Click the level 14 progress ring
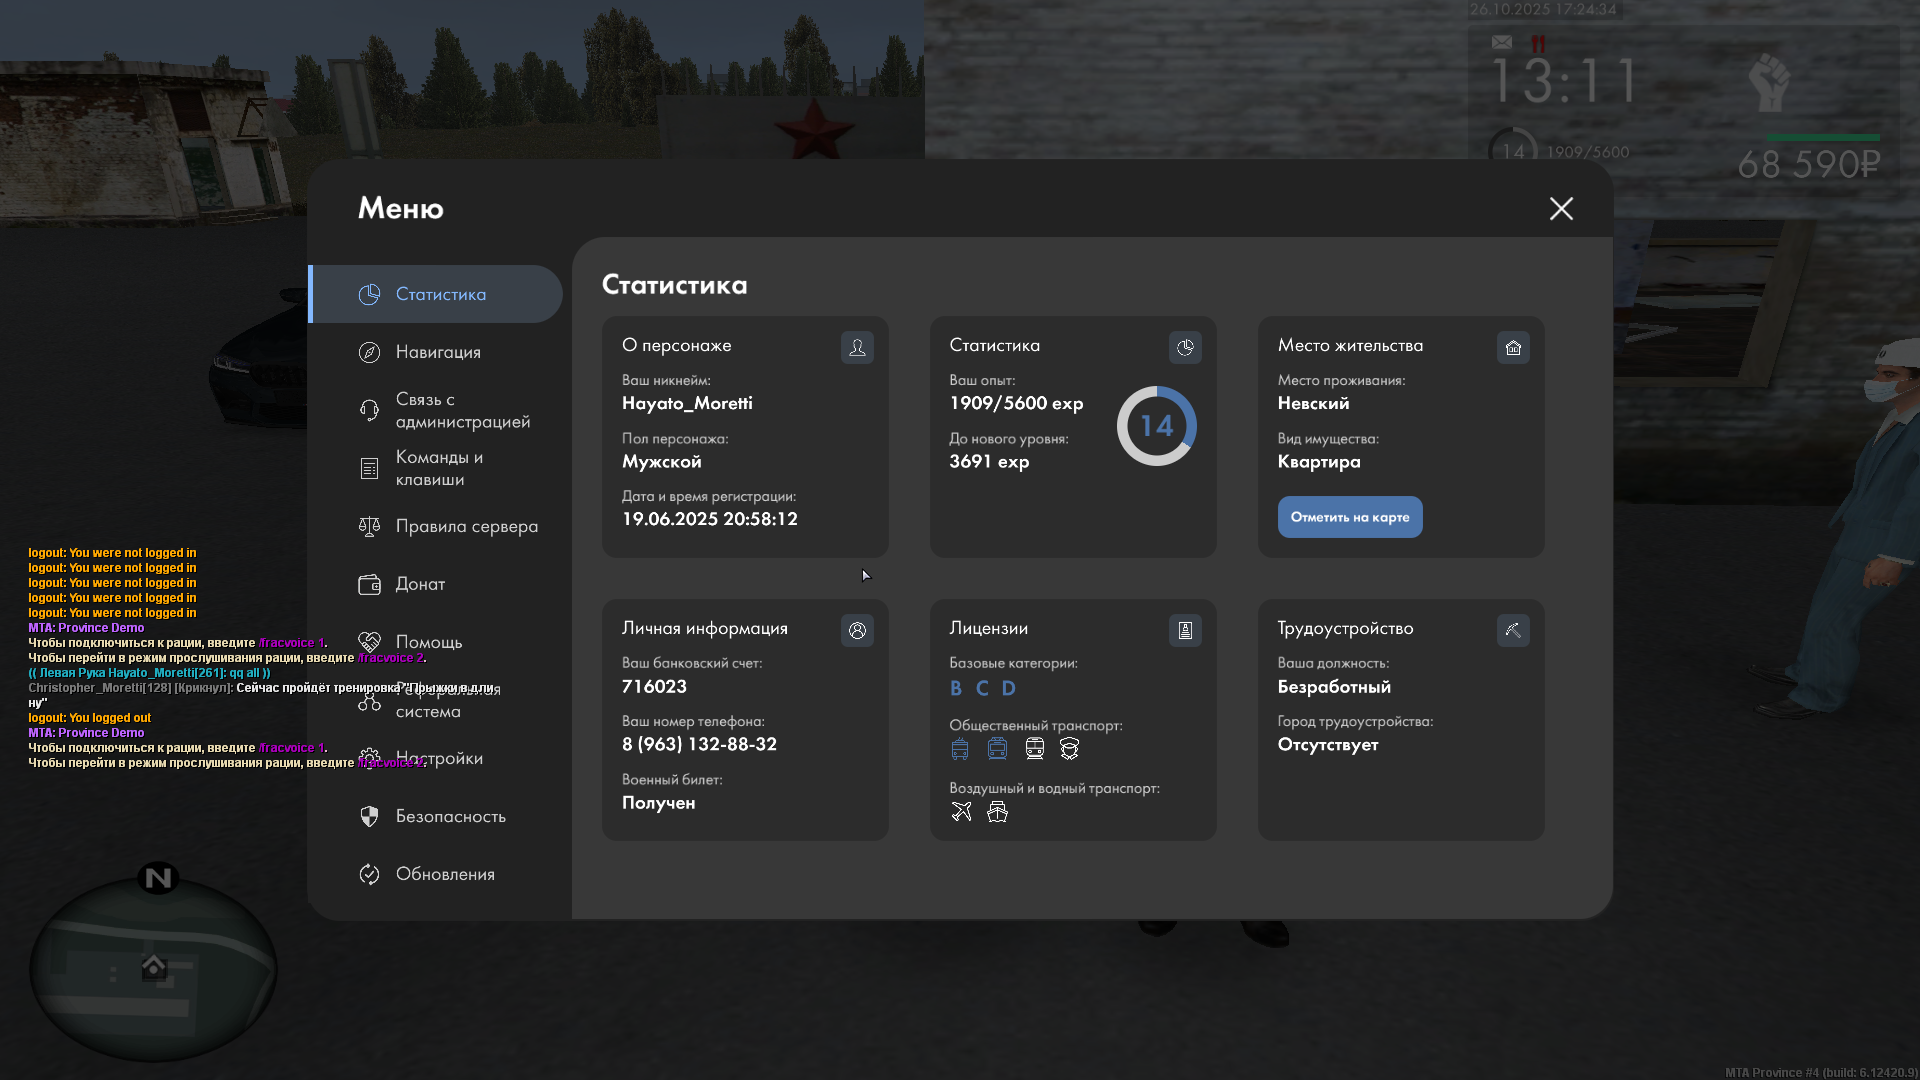This screenshot has height=1080, width=1920. pyautogui.click(x=1156, y=426)
